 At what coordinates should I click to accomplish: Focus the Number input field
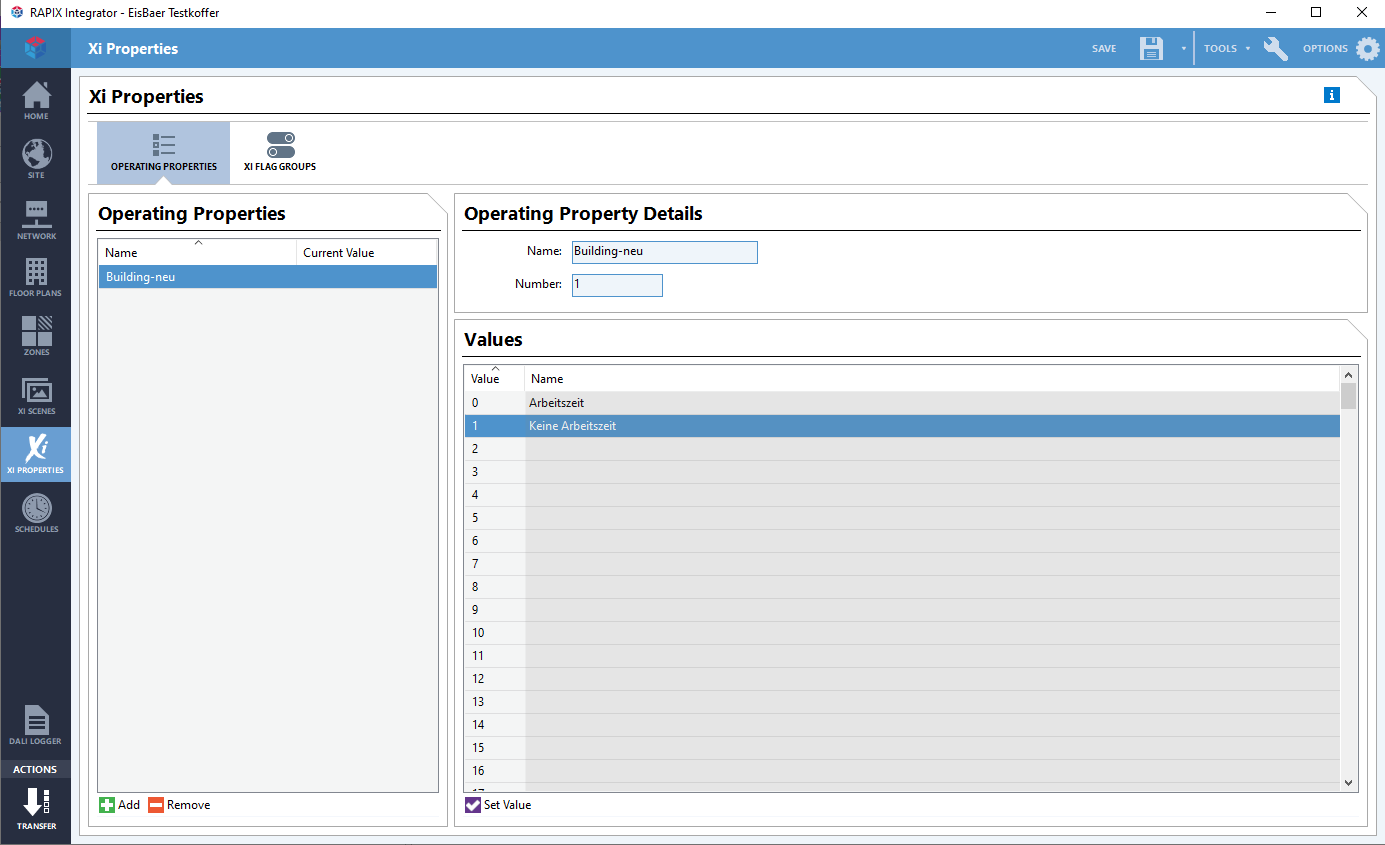click(617, 285)
